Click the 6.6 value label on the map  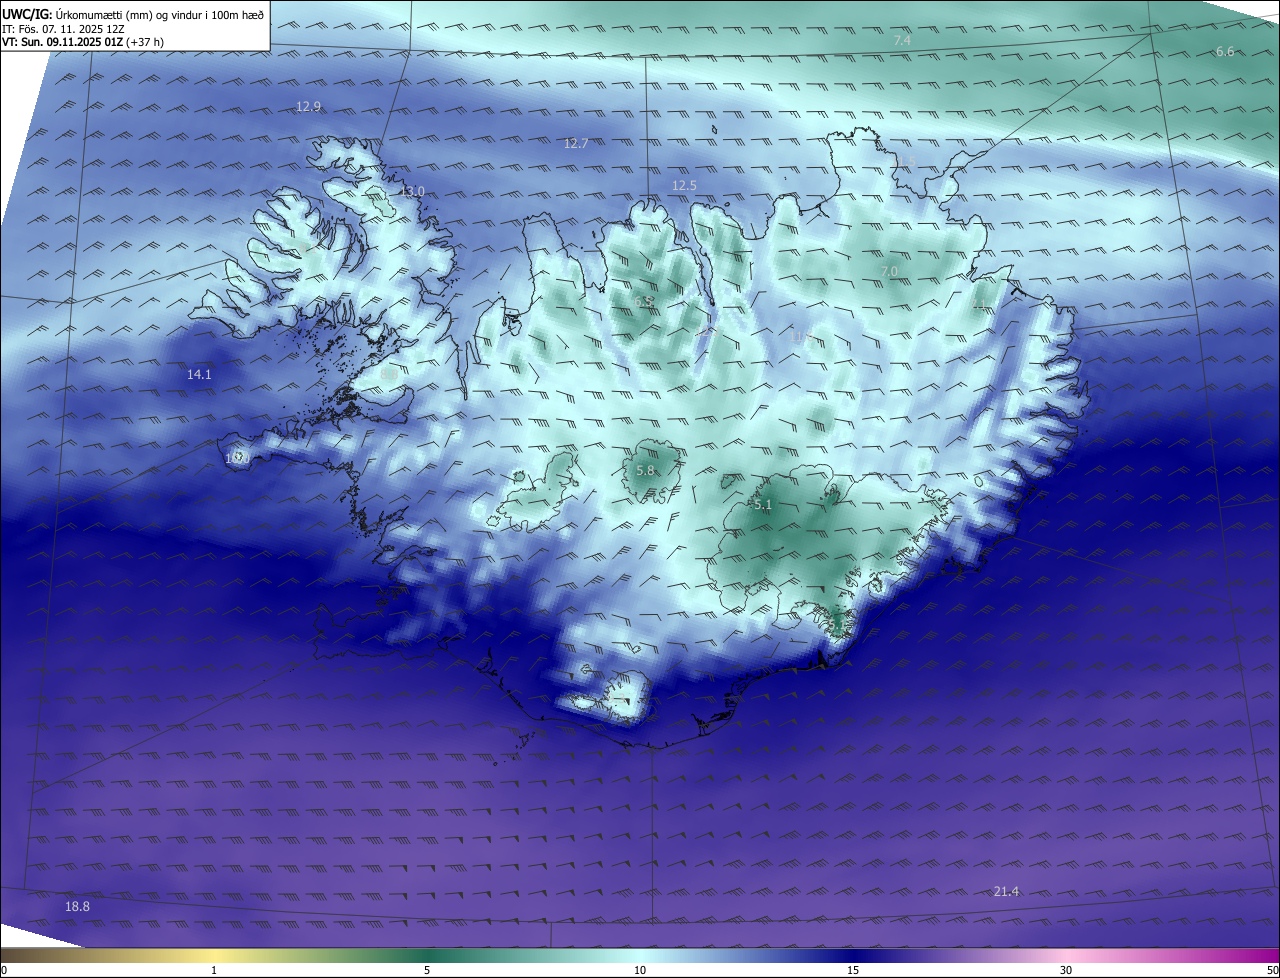pyautogui.click(x=1224, y=51)
